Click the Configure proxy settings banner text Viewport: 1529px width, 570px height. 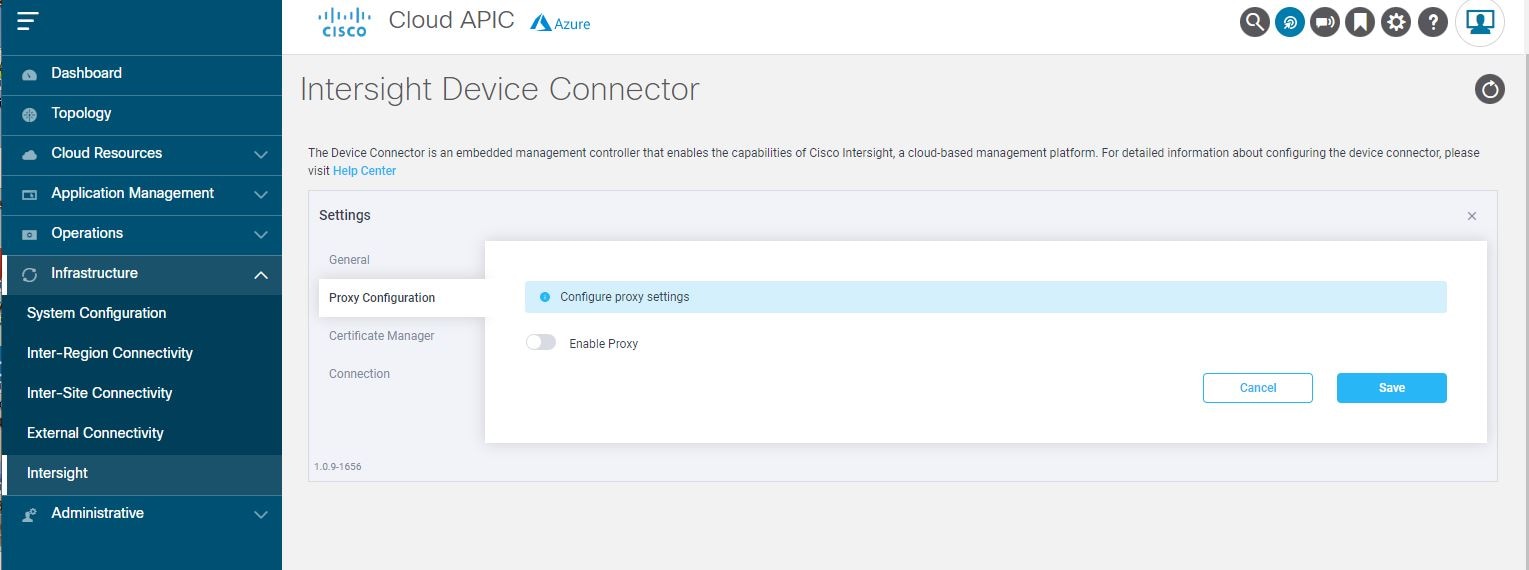624,297
